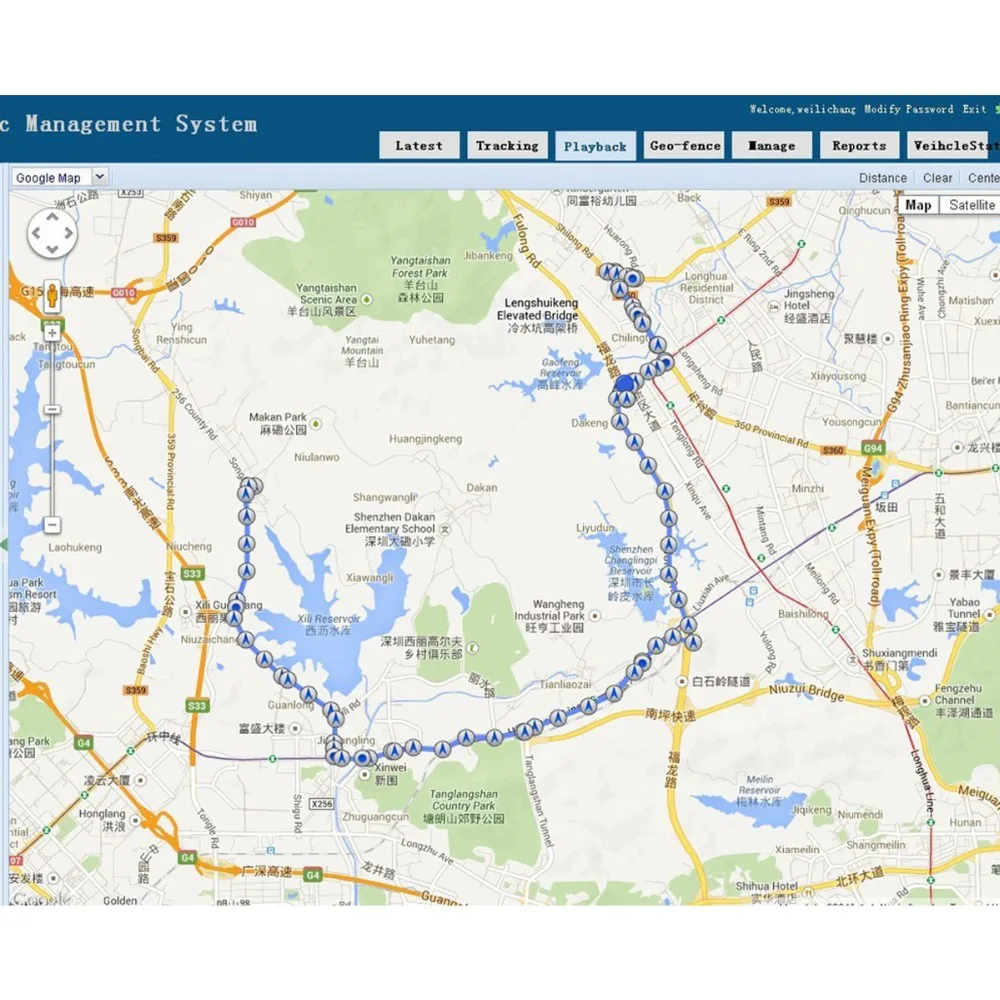
Task: Select the blue-dot track marker at Xinwei
Action: tap(362, 758)
